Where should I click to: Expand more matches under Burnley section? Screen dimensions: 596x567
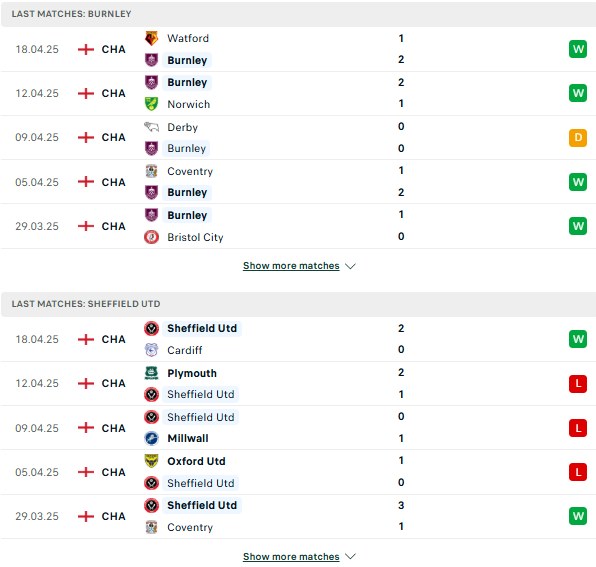[291, 266]
